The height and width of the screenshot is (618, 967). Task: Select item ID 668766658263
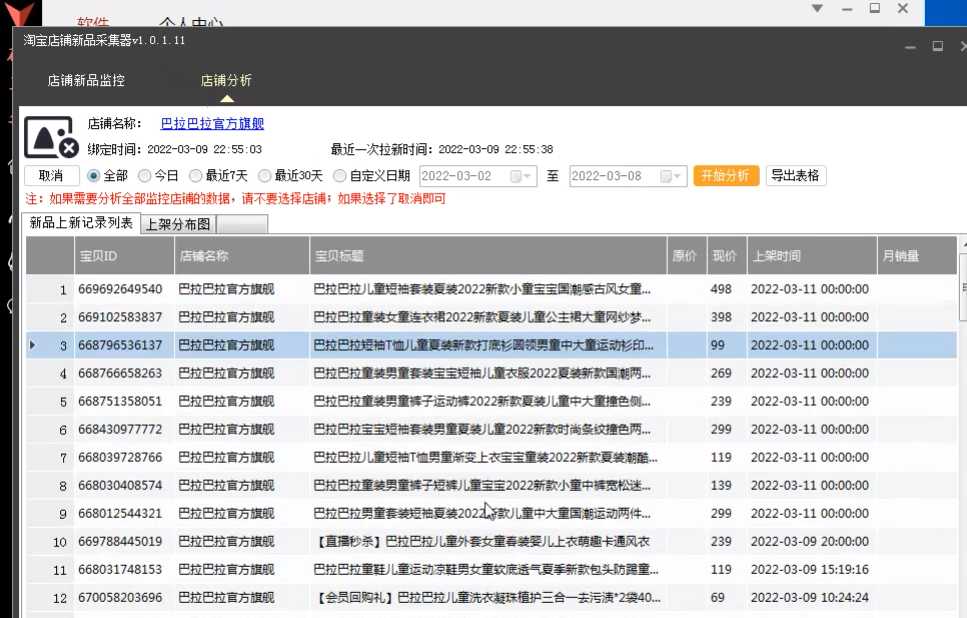click(x=120, y=373)
